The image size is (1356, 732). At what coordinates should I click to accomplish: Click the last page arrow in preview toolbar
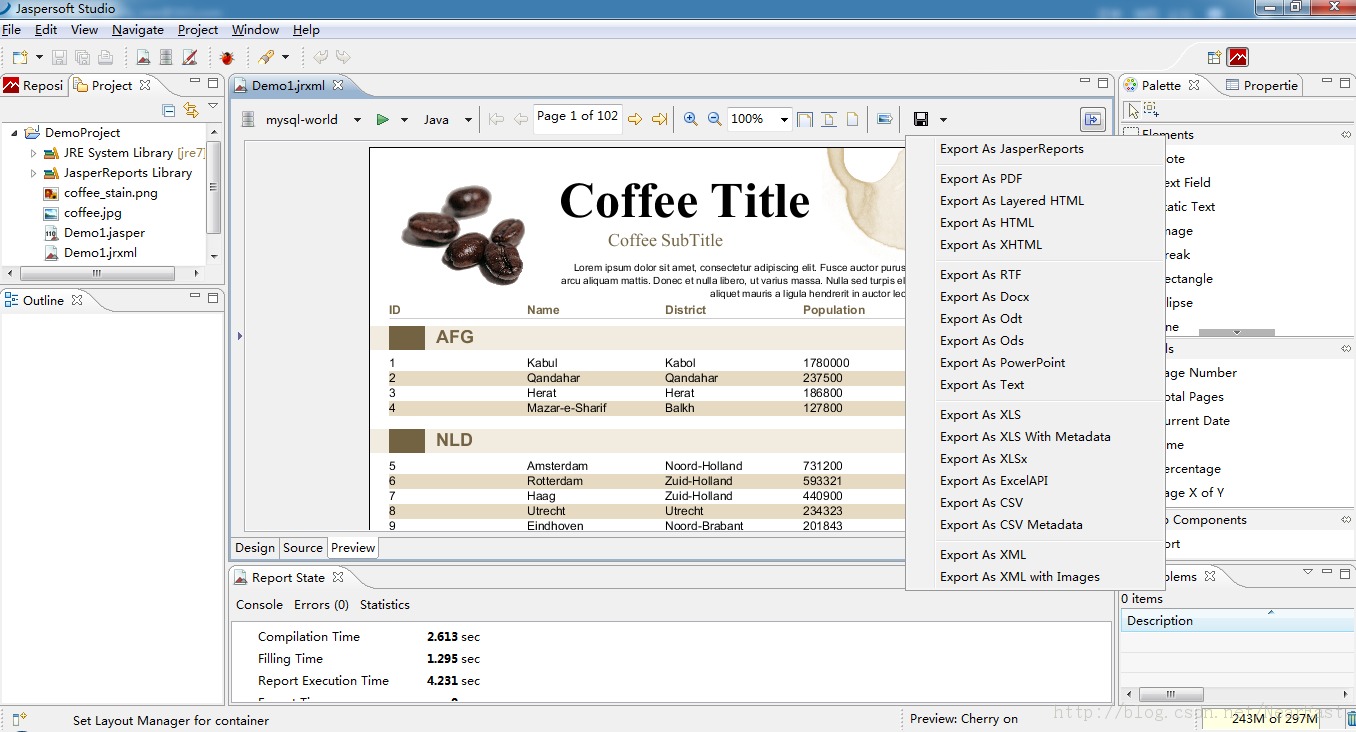pyautogui.click(x=657, y=118)
